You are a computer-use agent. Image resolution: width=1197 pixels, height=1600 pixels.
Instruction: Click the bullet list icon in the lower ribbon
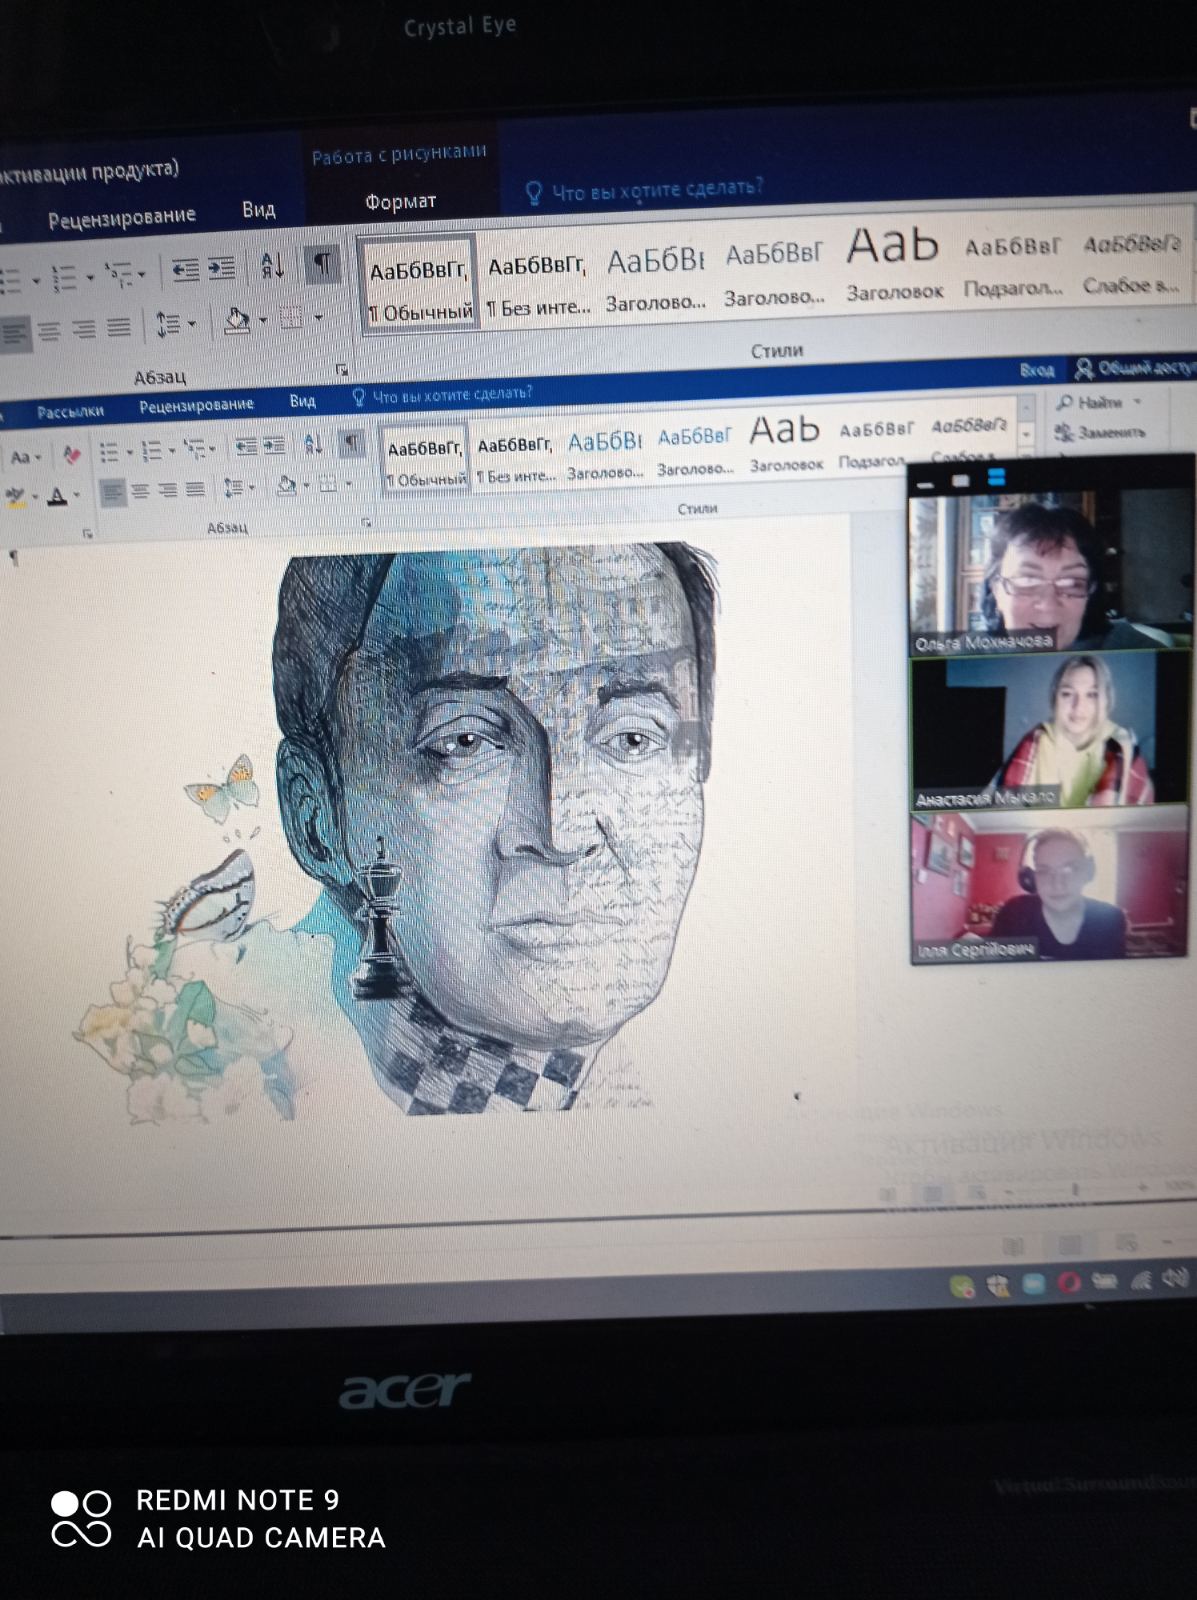click(109, 453)
